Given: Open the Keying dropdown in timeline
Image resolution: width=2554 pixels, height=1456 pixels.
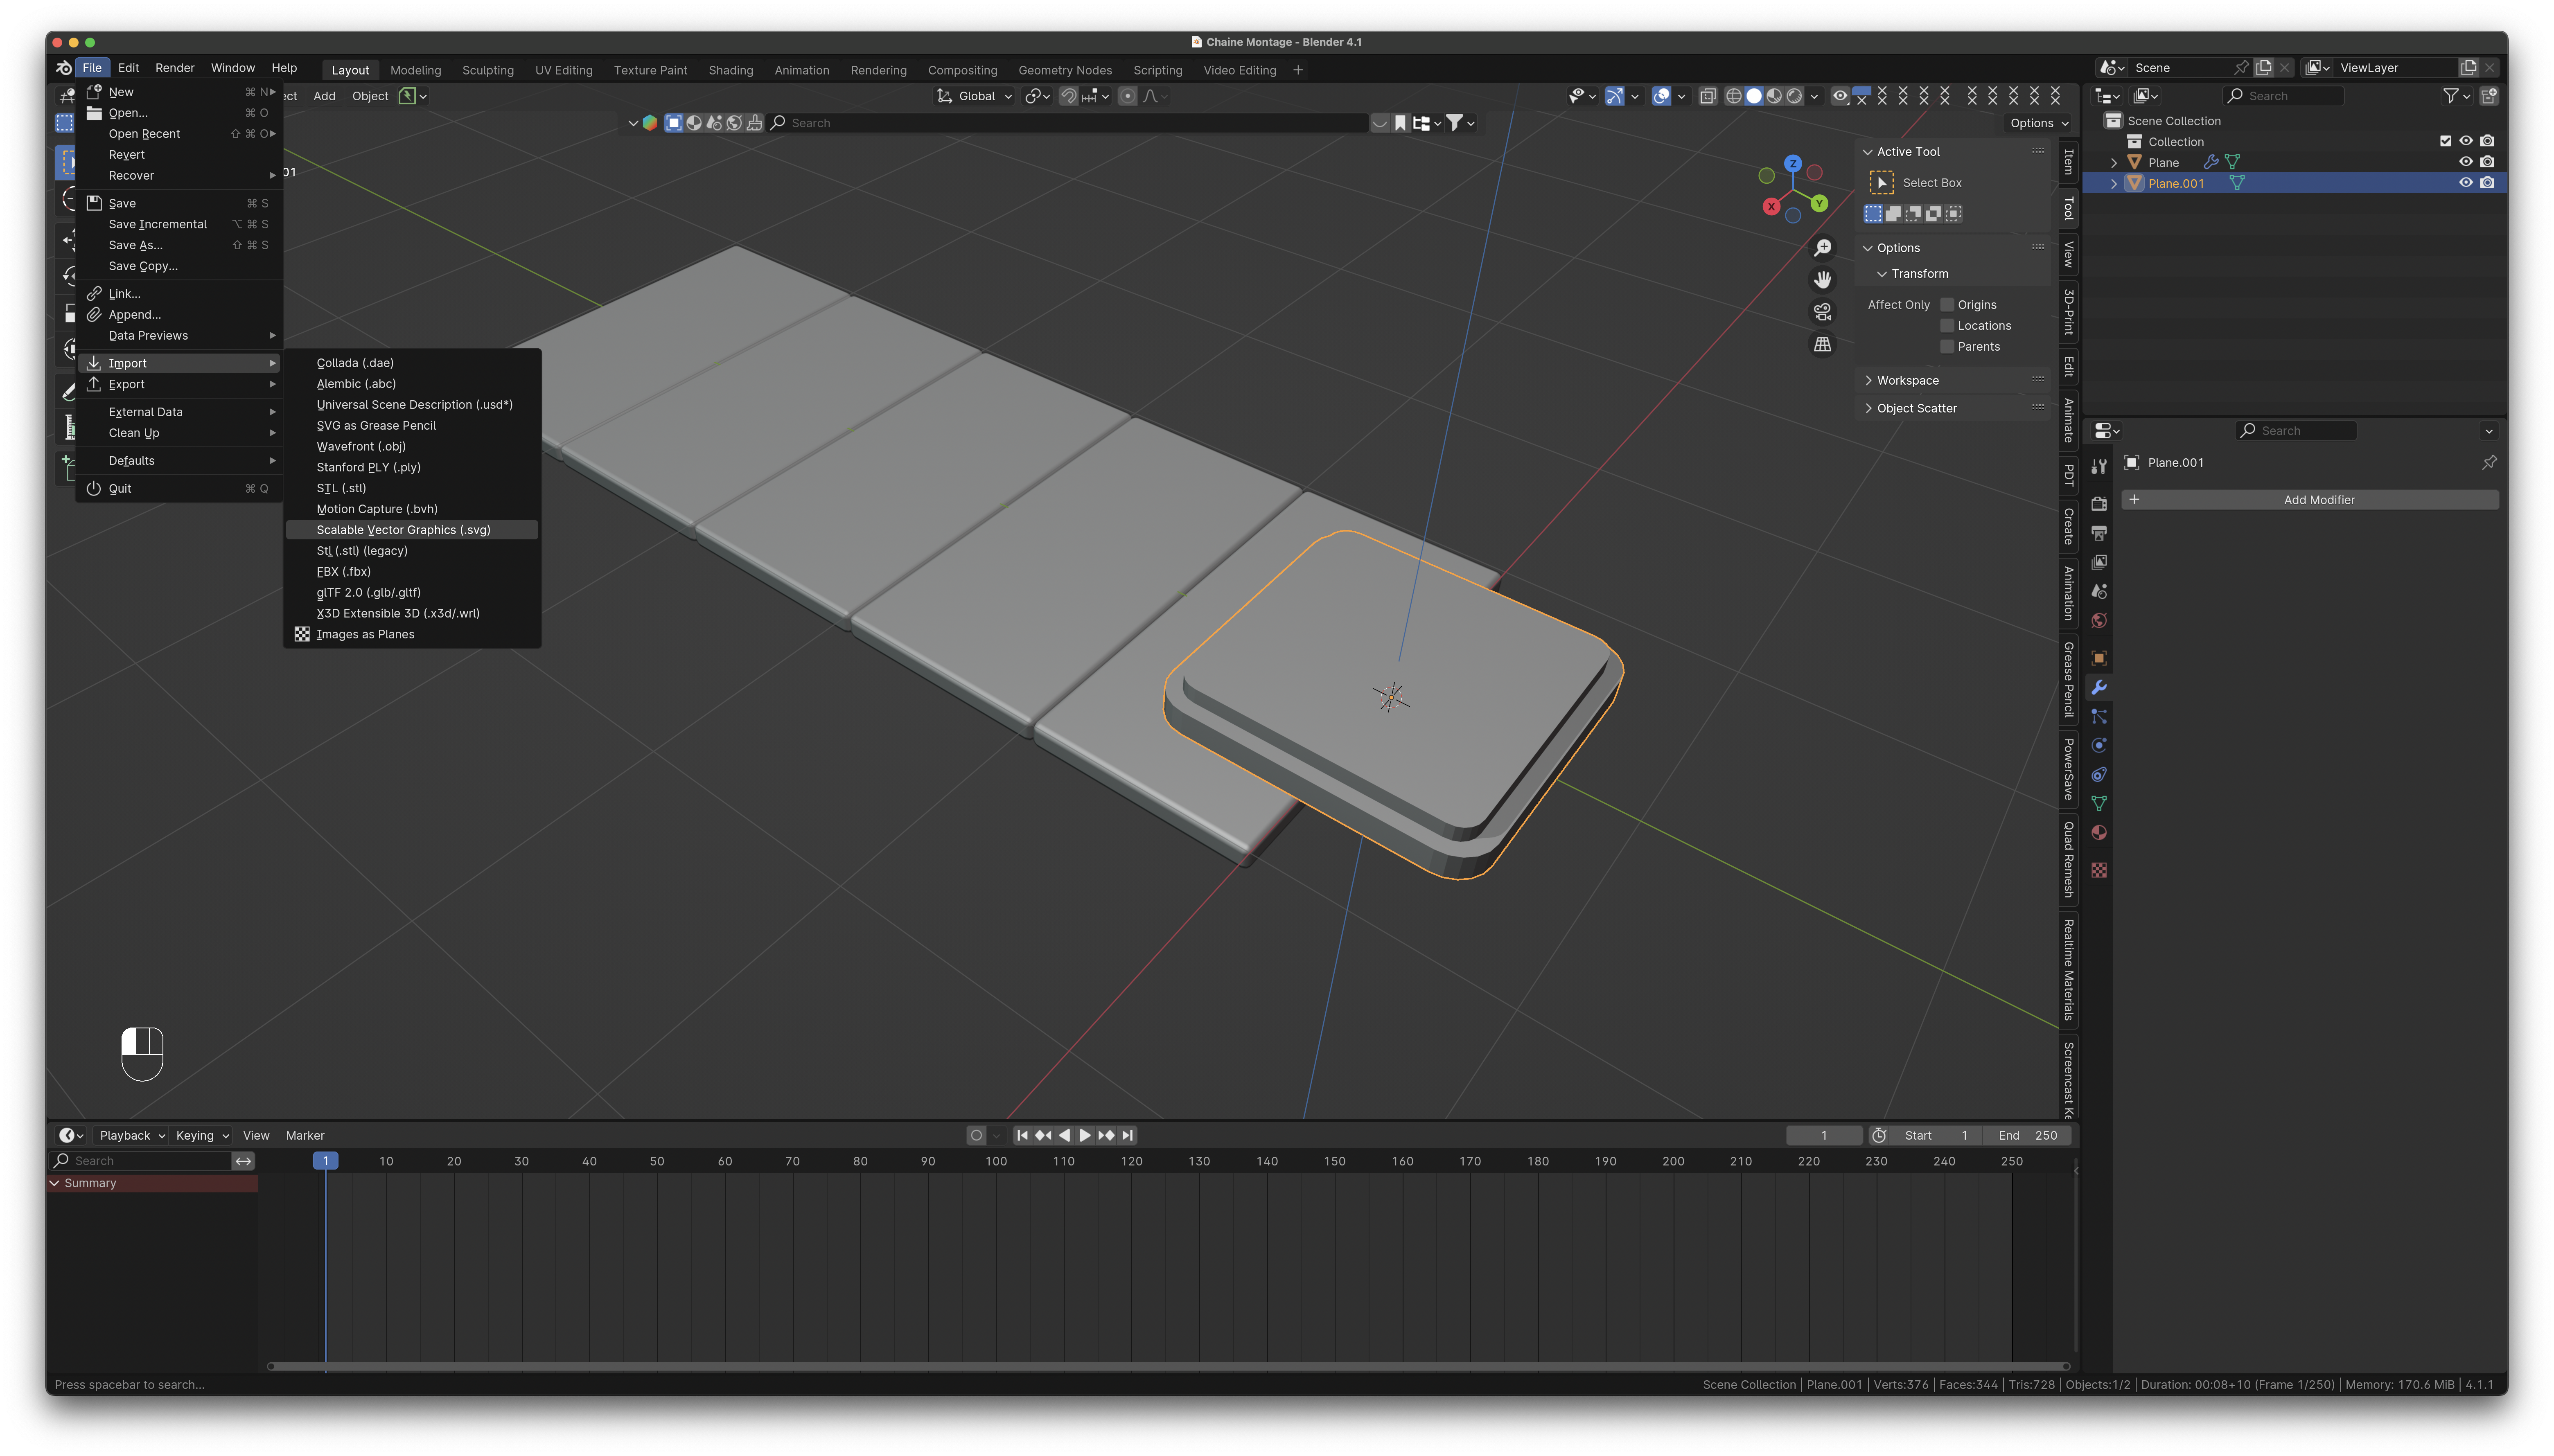Looking at the screenshot, I should coord(202,1135).
